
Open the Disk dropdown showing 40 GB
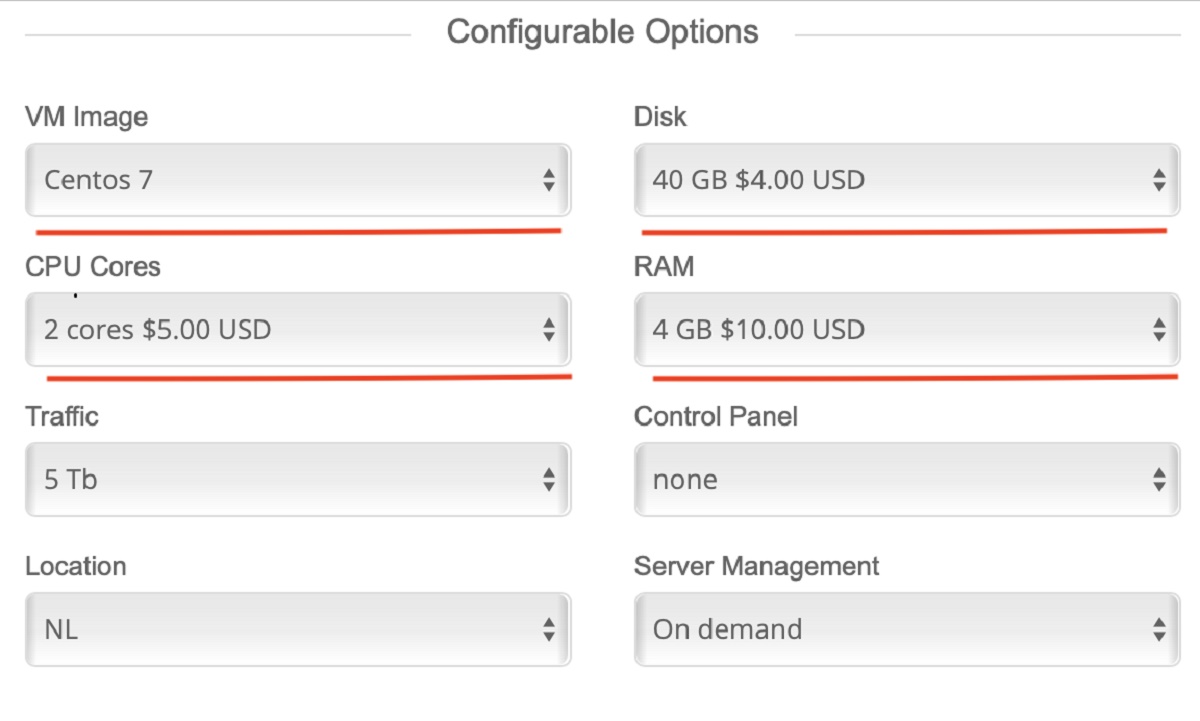click(x=906, y=180)
